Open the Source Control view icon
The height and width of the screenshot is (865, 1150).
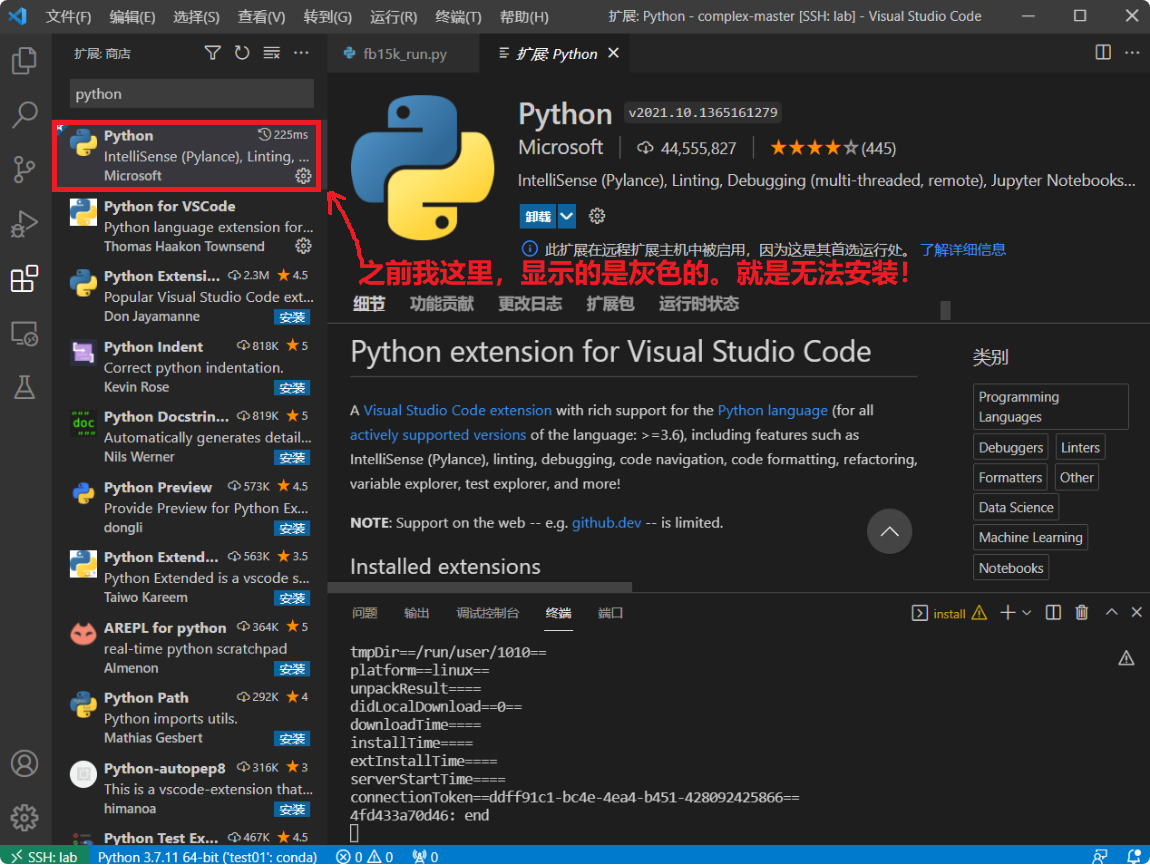24,169
